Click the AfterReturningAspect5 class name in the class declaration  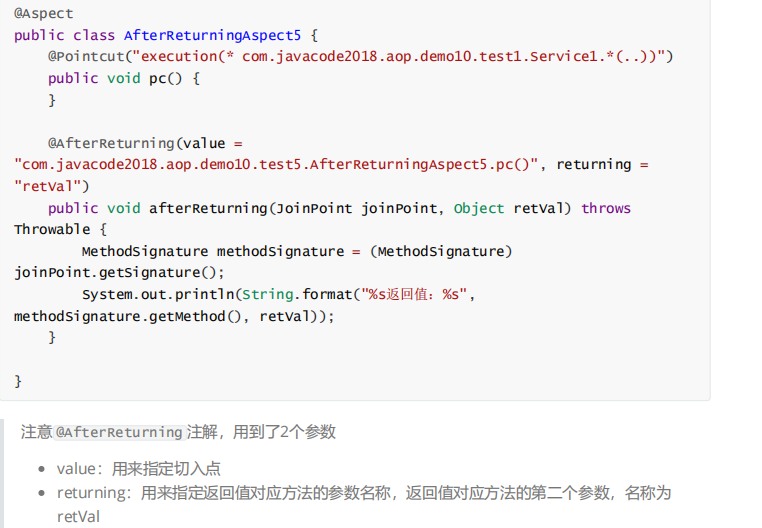pos(212,35)
